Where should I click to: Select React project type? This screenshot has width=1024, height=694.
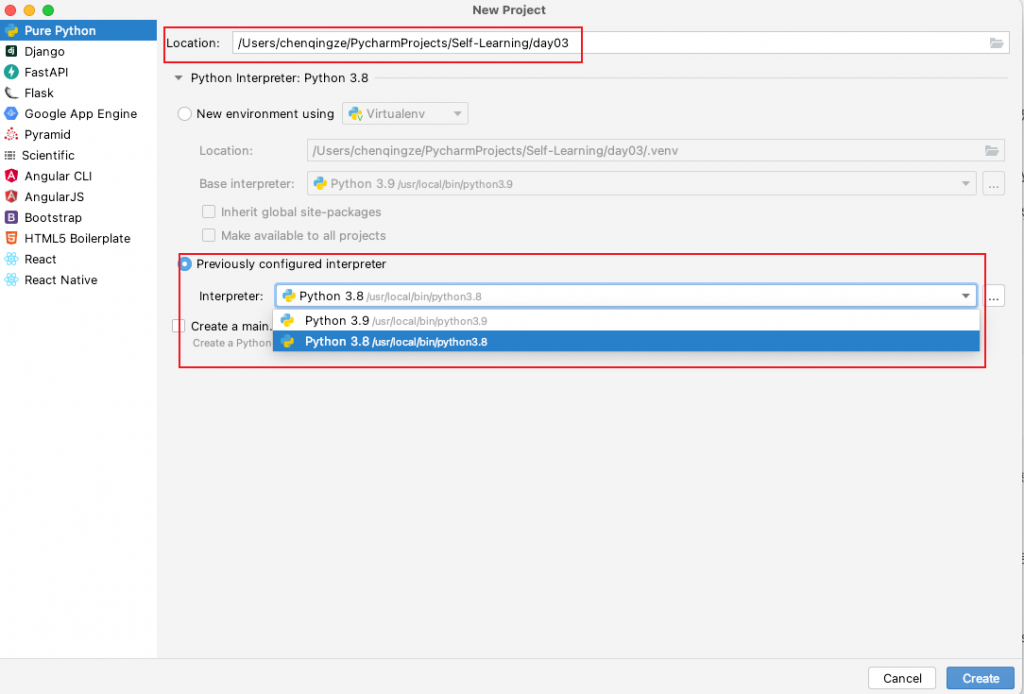coord(78,259)
